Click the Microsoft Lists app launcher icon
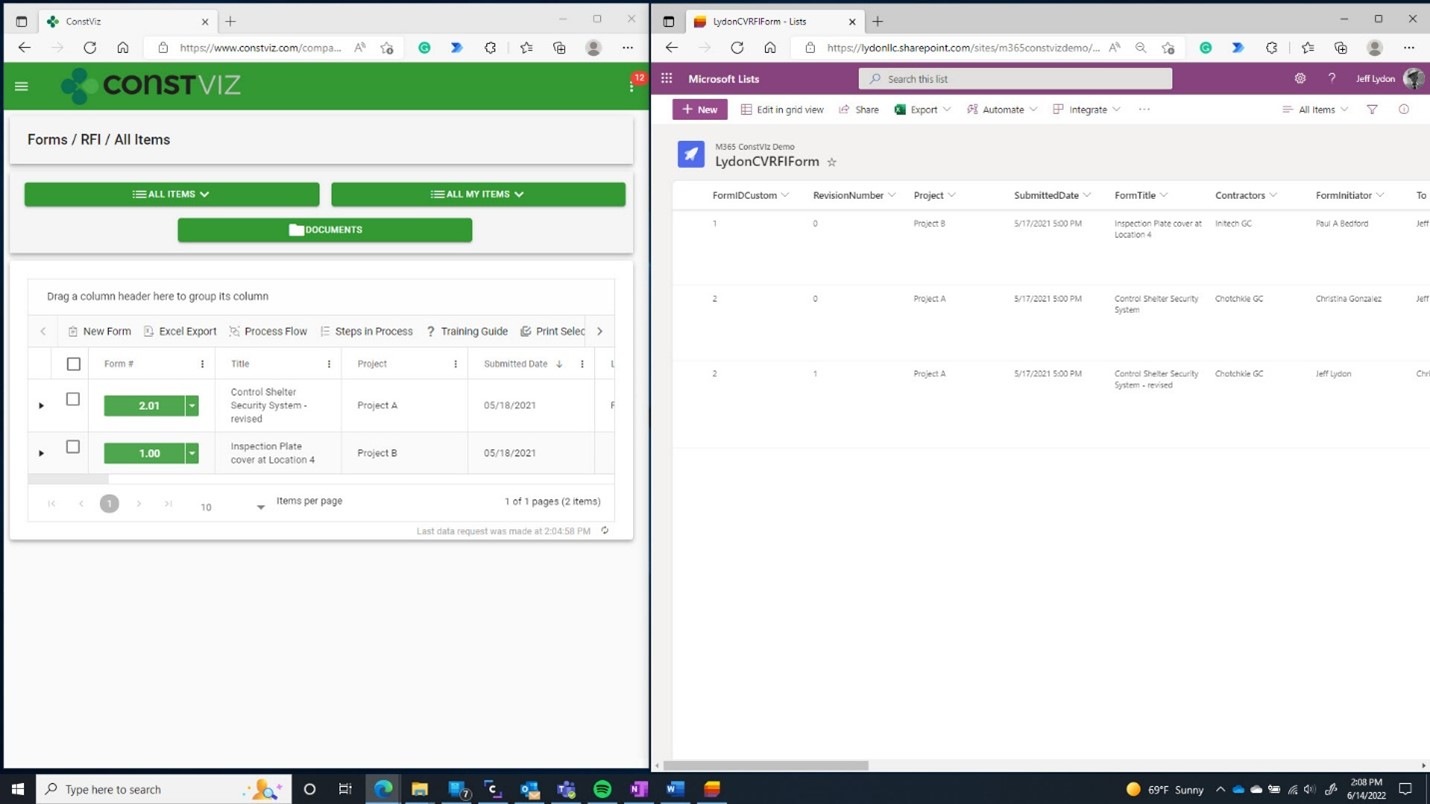The width and height of the screenshot is (1430, 804). coord(667,79)
